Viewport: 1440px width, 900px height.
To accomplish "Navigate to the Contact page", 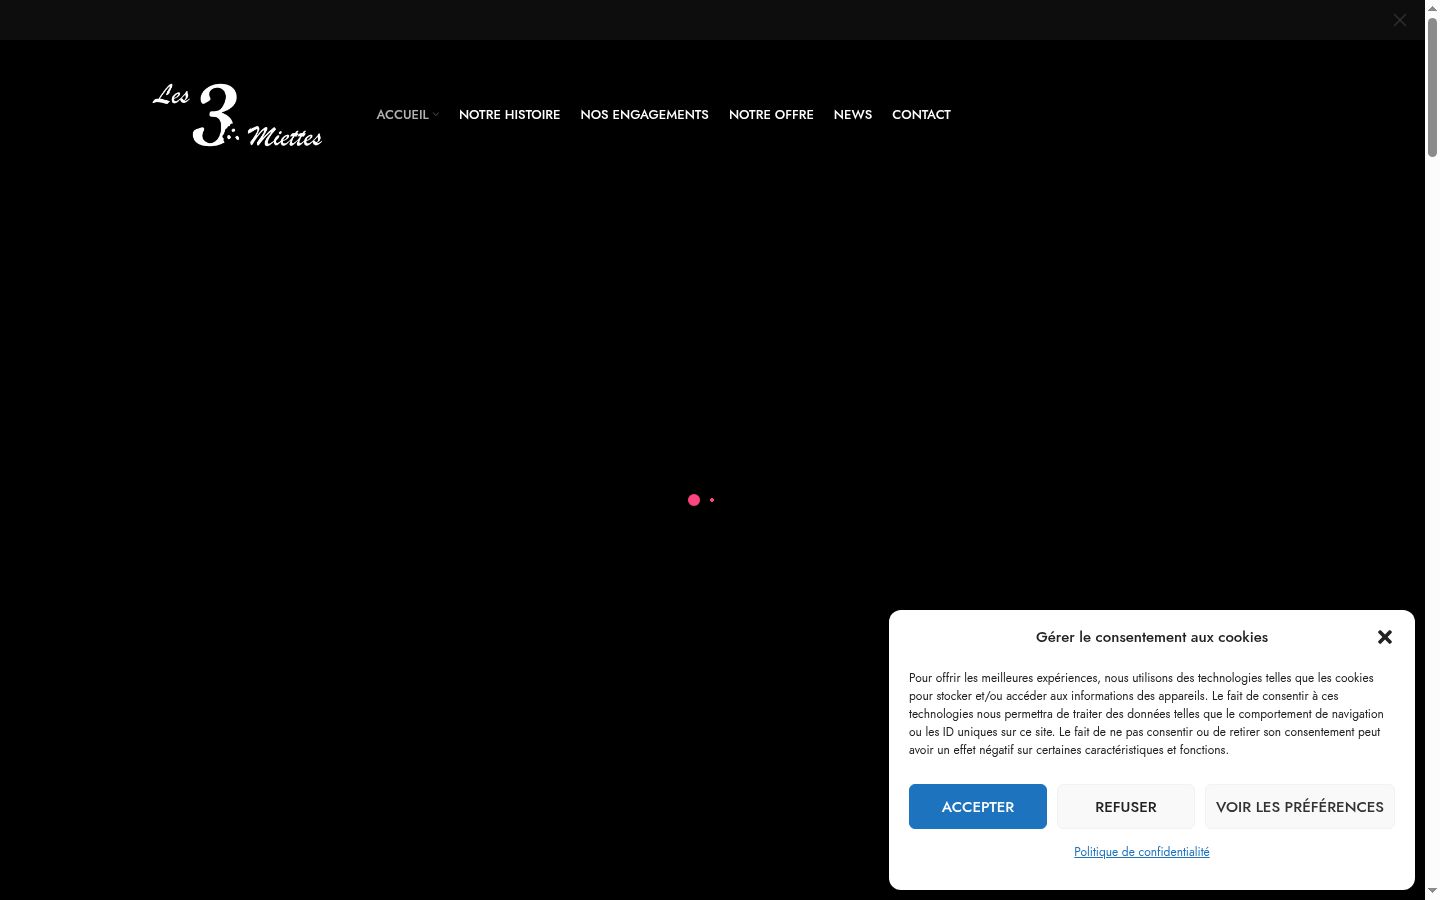I will [x=921, y=115].
